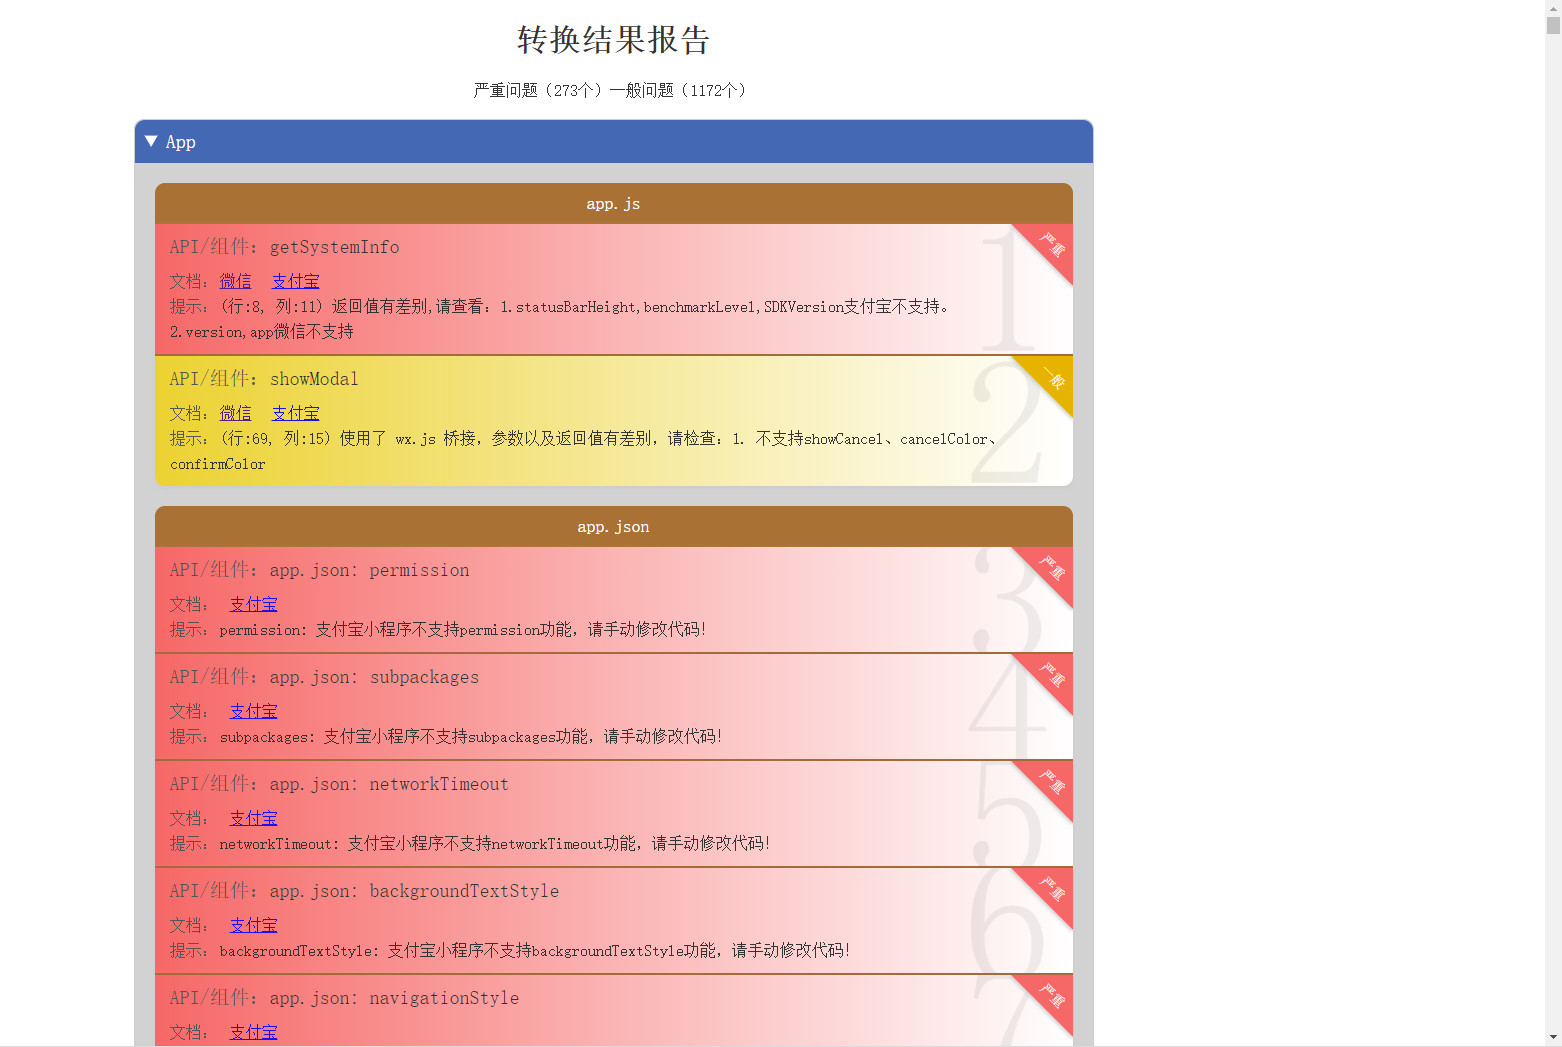Screen dimensions: 1562x1047
Task: Click the 严重问题（273个）summary text
Action: [541, 90]
